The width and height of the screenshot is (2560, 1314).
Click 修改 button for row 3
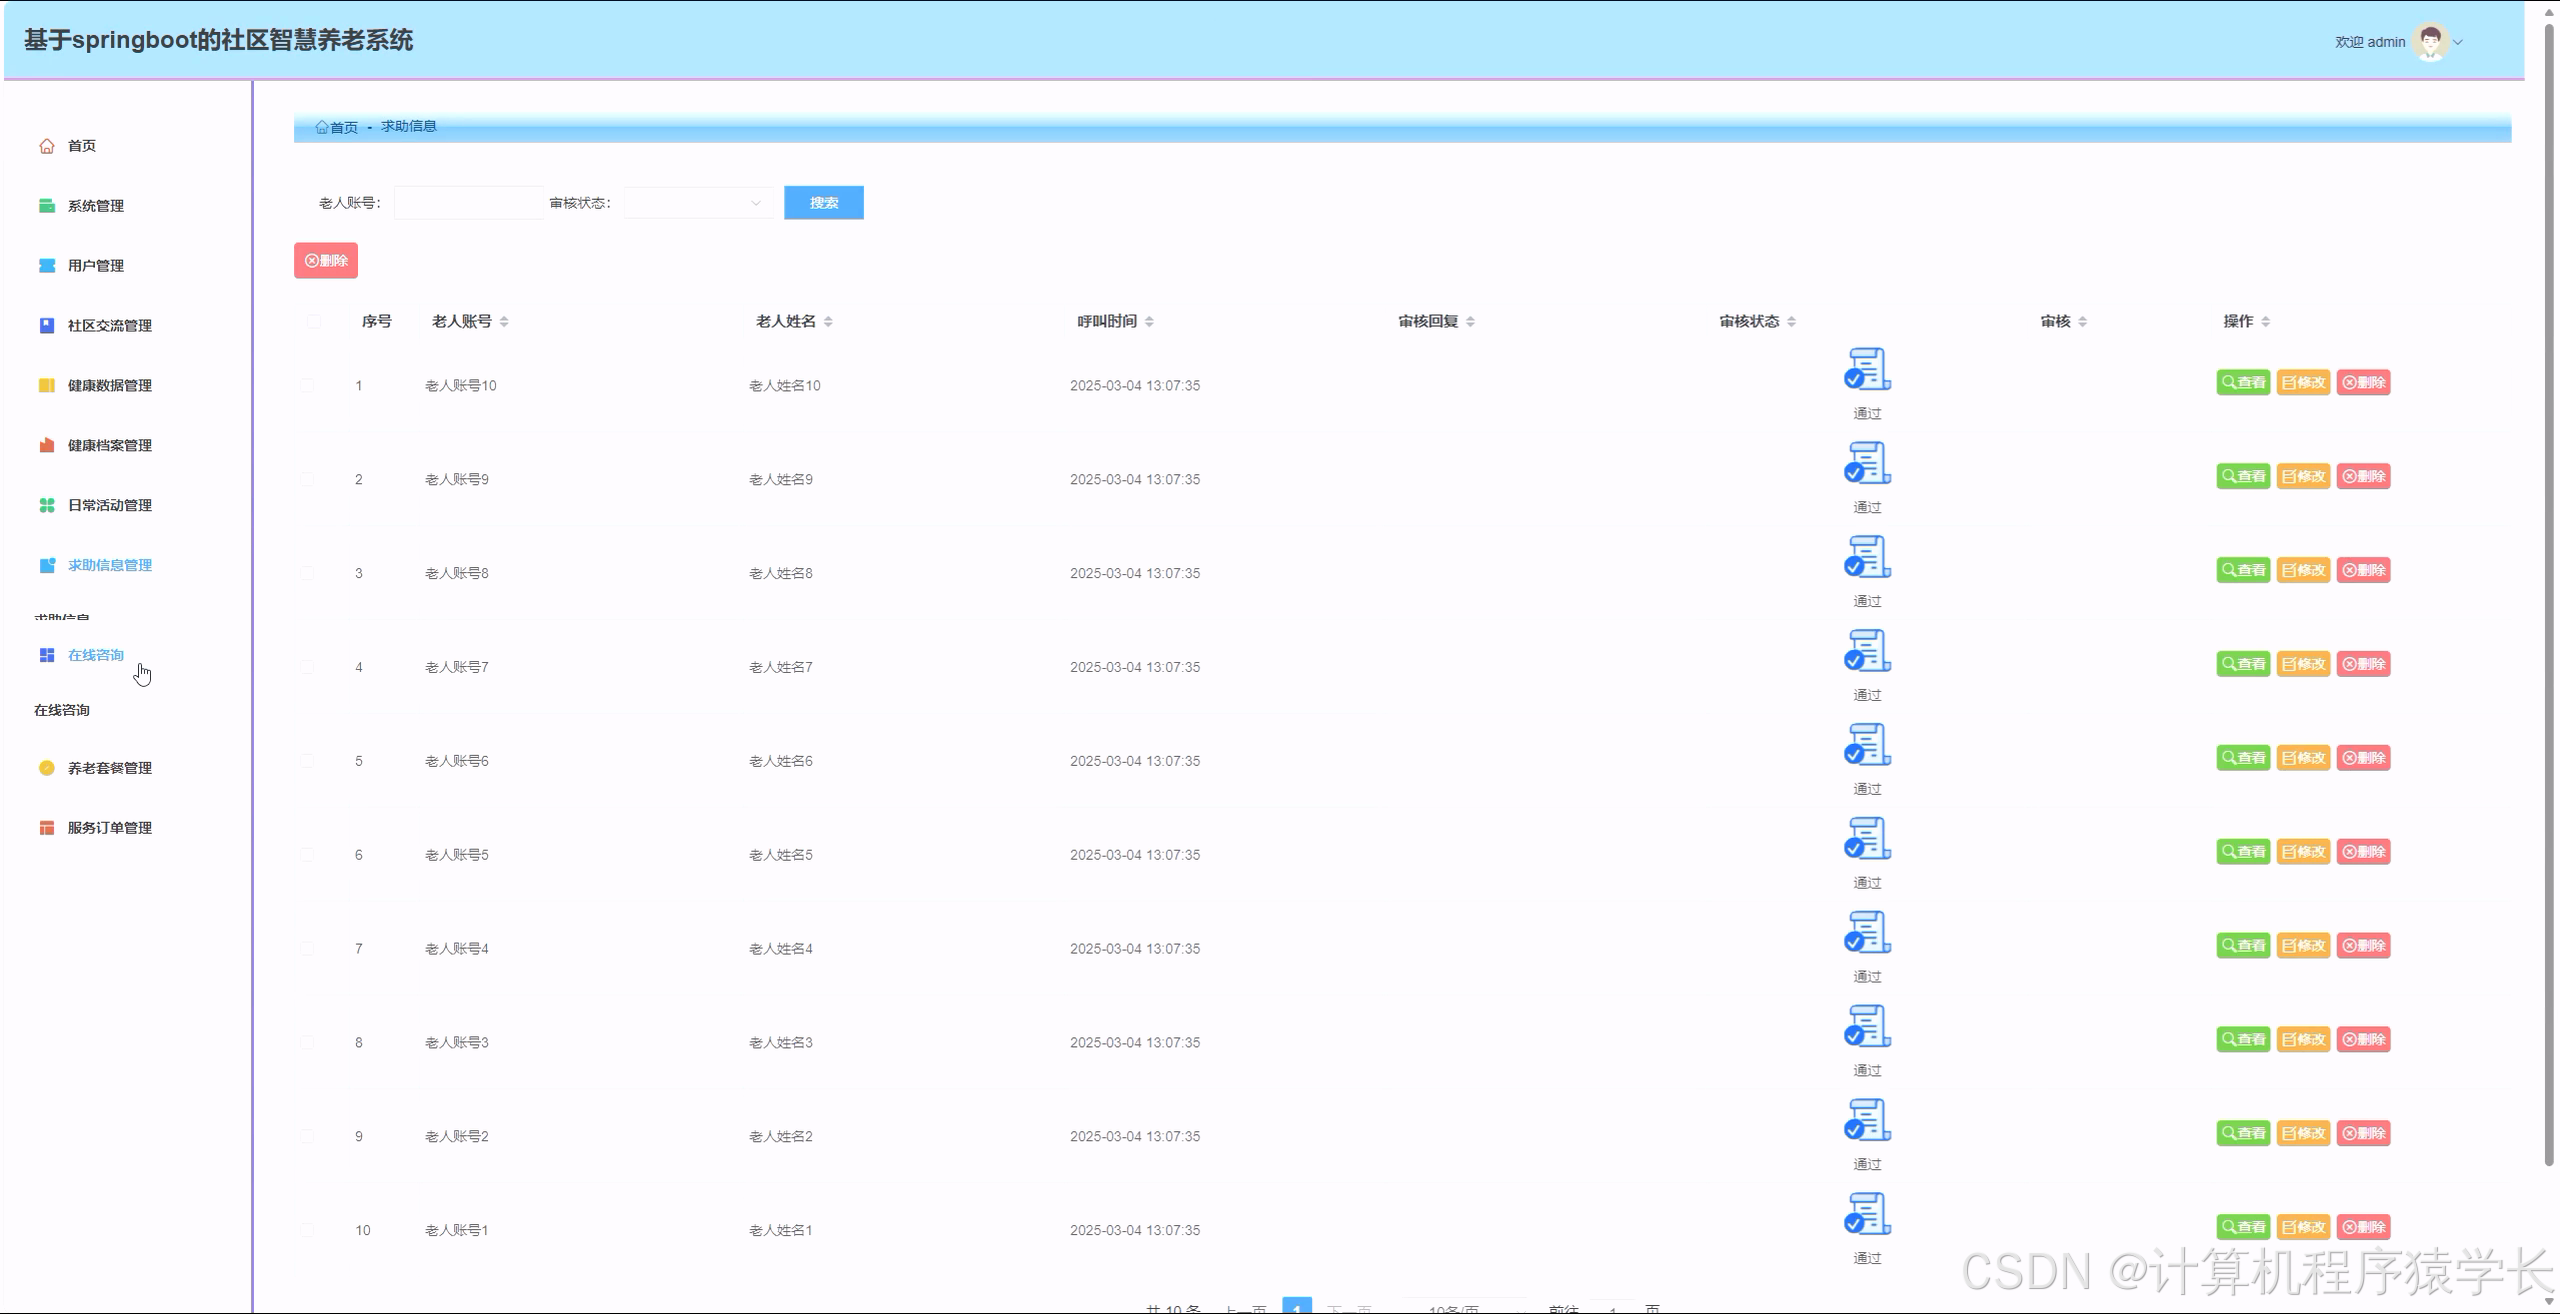(x=2303, y=570)
